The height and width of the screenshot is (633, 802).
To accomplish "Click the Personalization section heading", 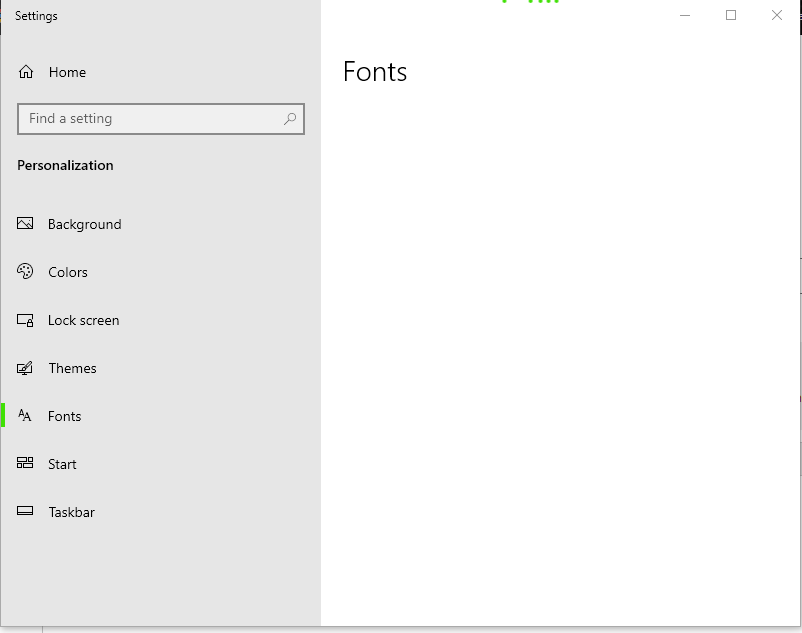I will (x=65, y=165).
